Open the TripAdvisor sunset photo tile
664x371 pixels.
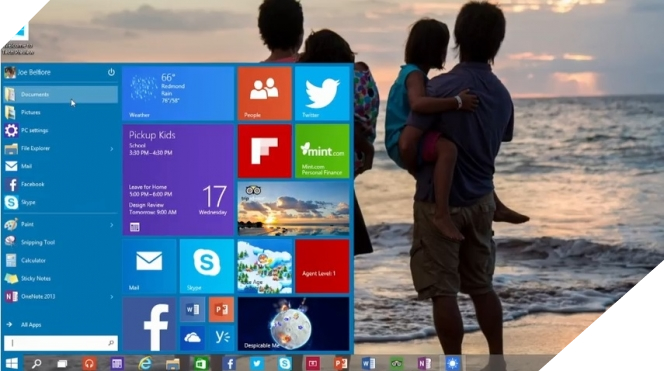pos(293,209)
